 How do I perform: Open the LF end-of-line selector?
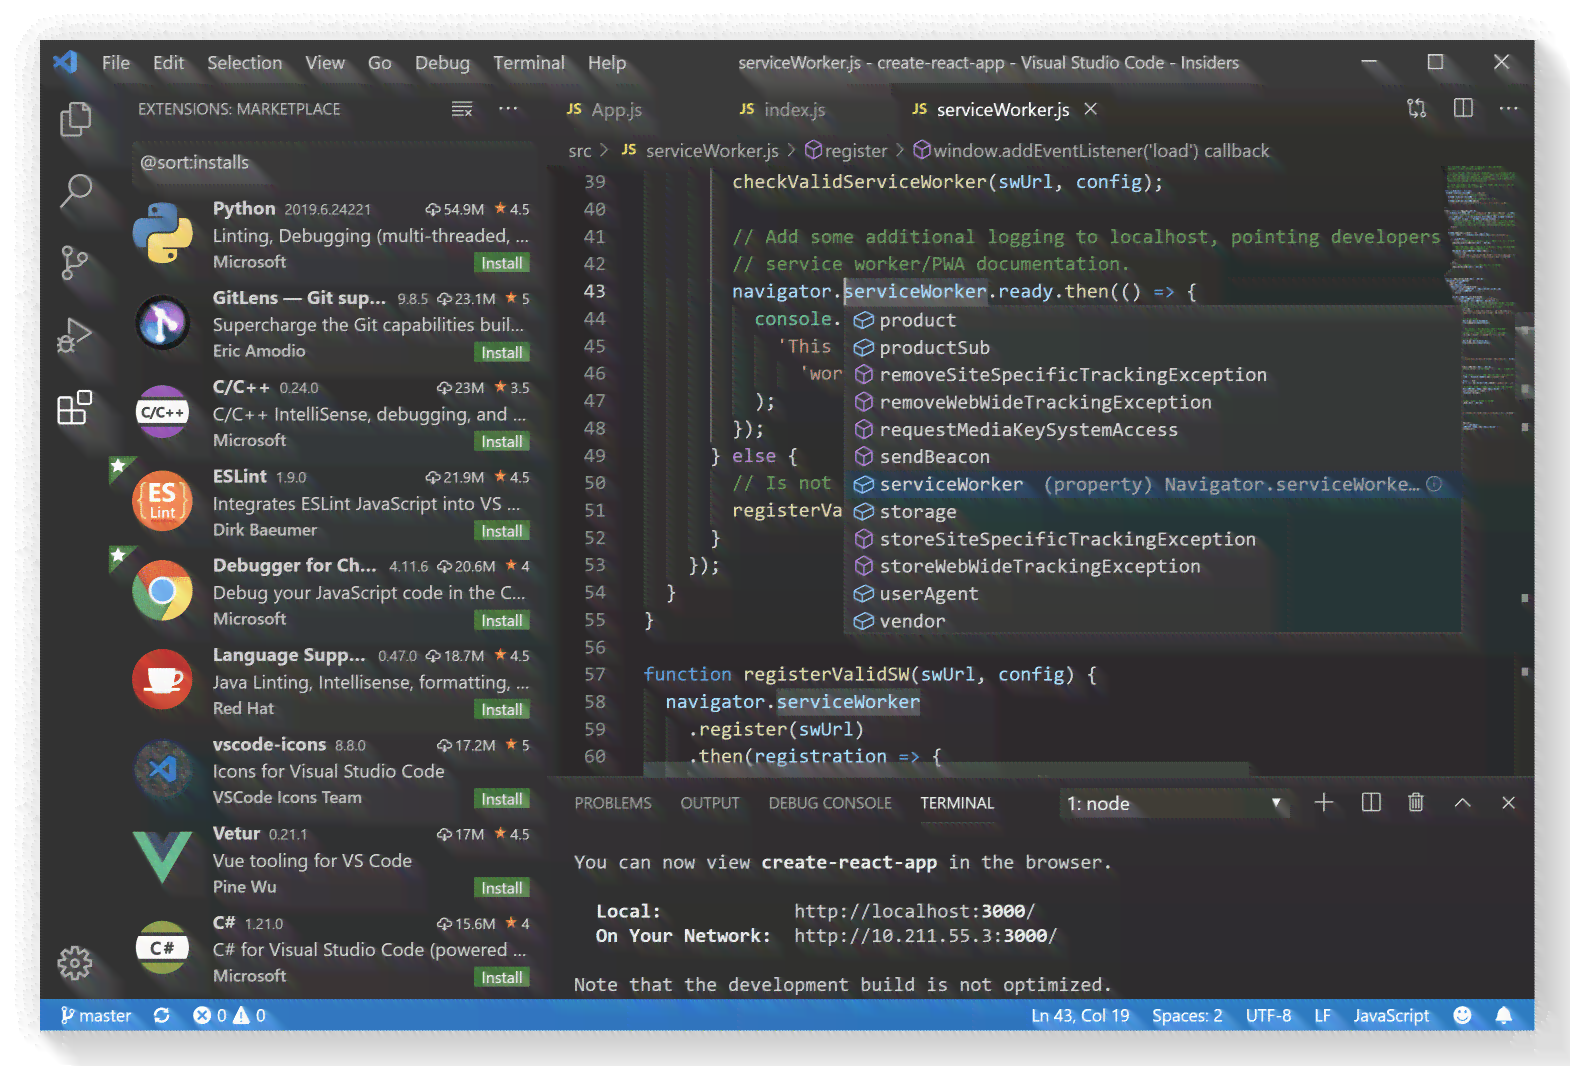click(1322, 1016)
